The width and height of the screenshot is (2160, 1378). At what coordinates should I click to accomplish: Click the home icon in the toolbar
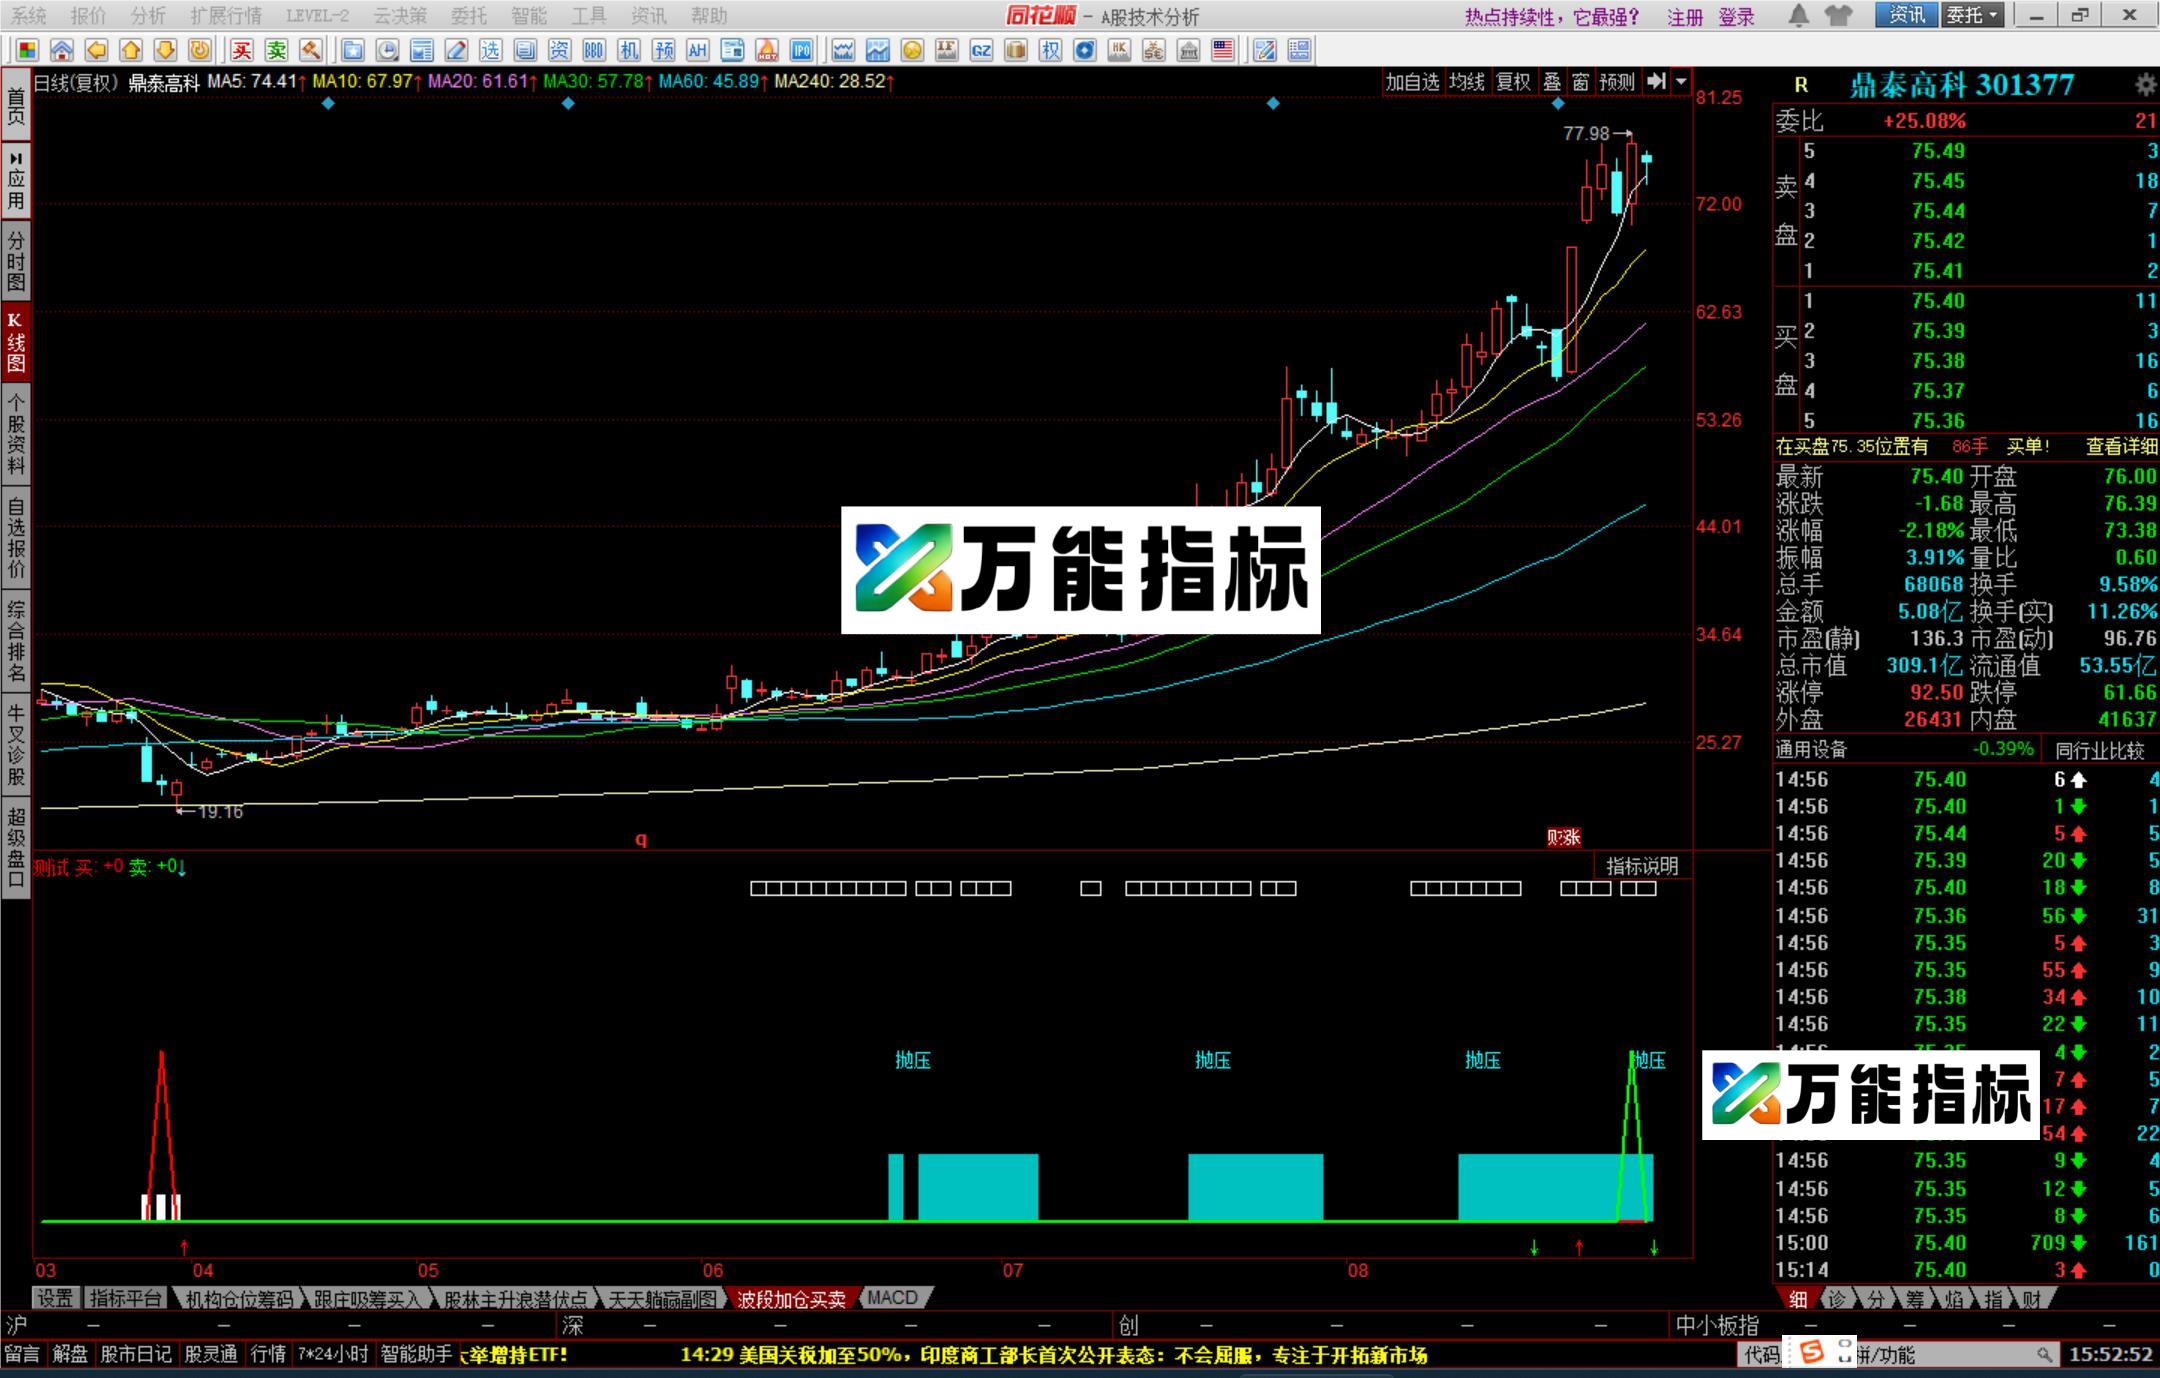pyautogui.click(x=62, y=50)
